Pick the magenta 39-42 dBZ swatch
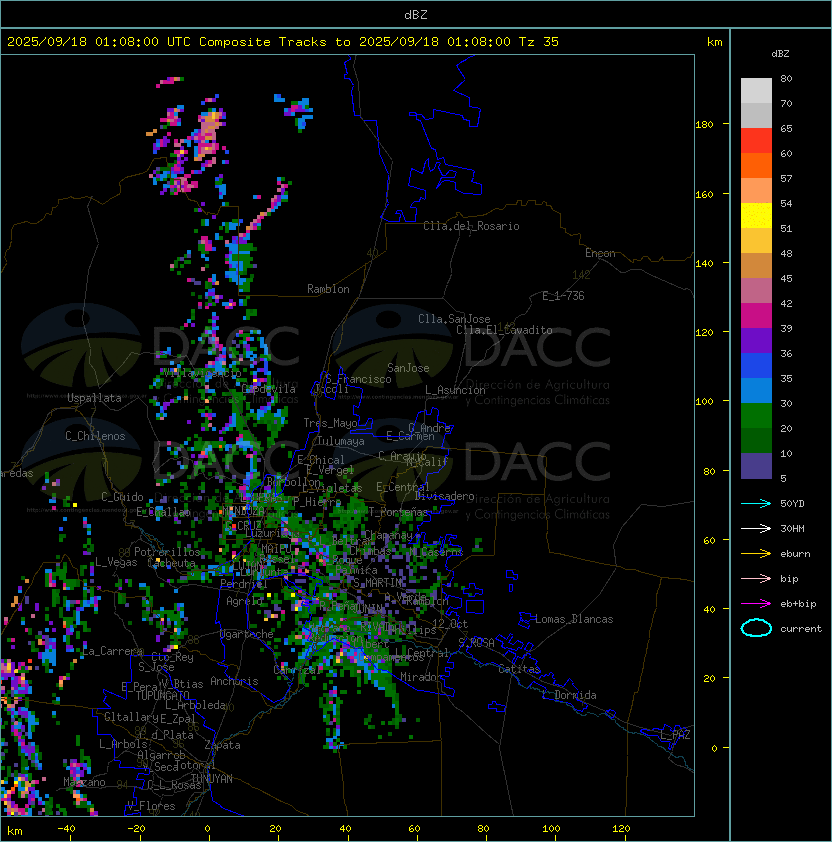The image size is (832, 842). coord(756,316)
